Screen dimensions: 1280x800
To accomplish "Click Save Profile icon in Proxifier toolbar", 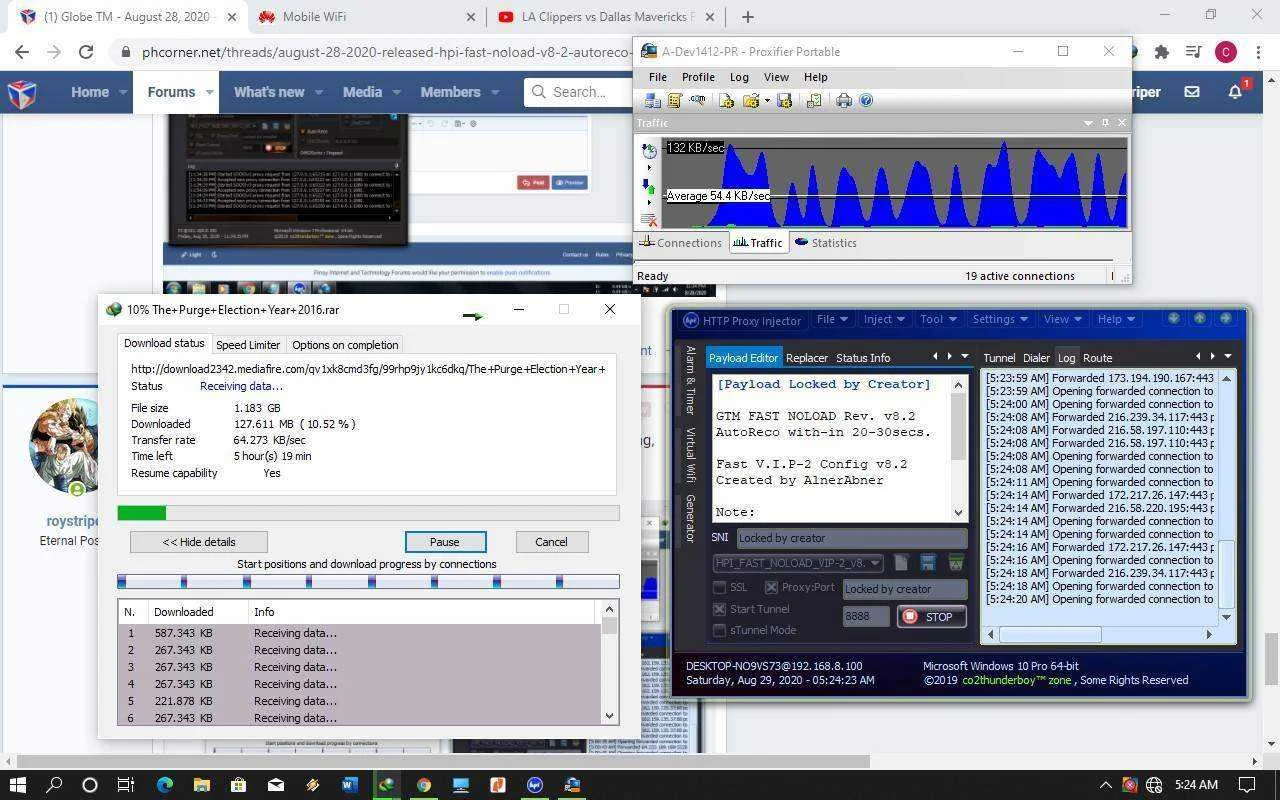I will pos(784,100).
